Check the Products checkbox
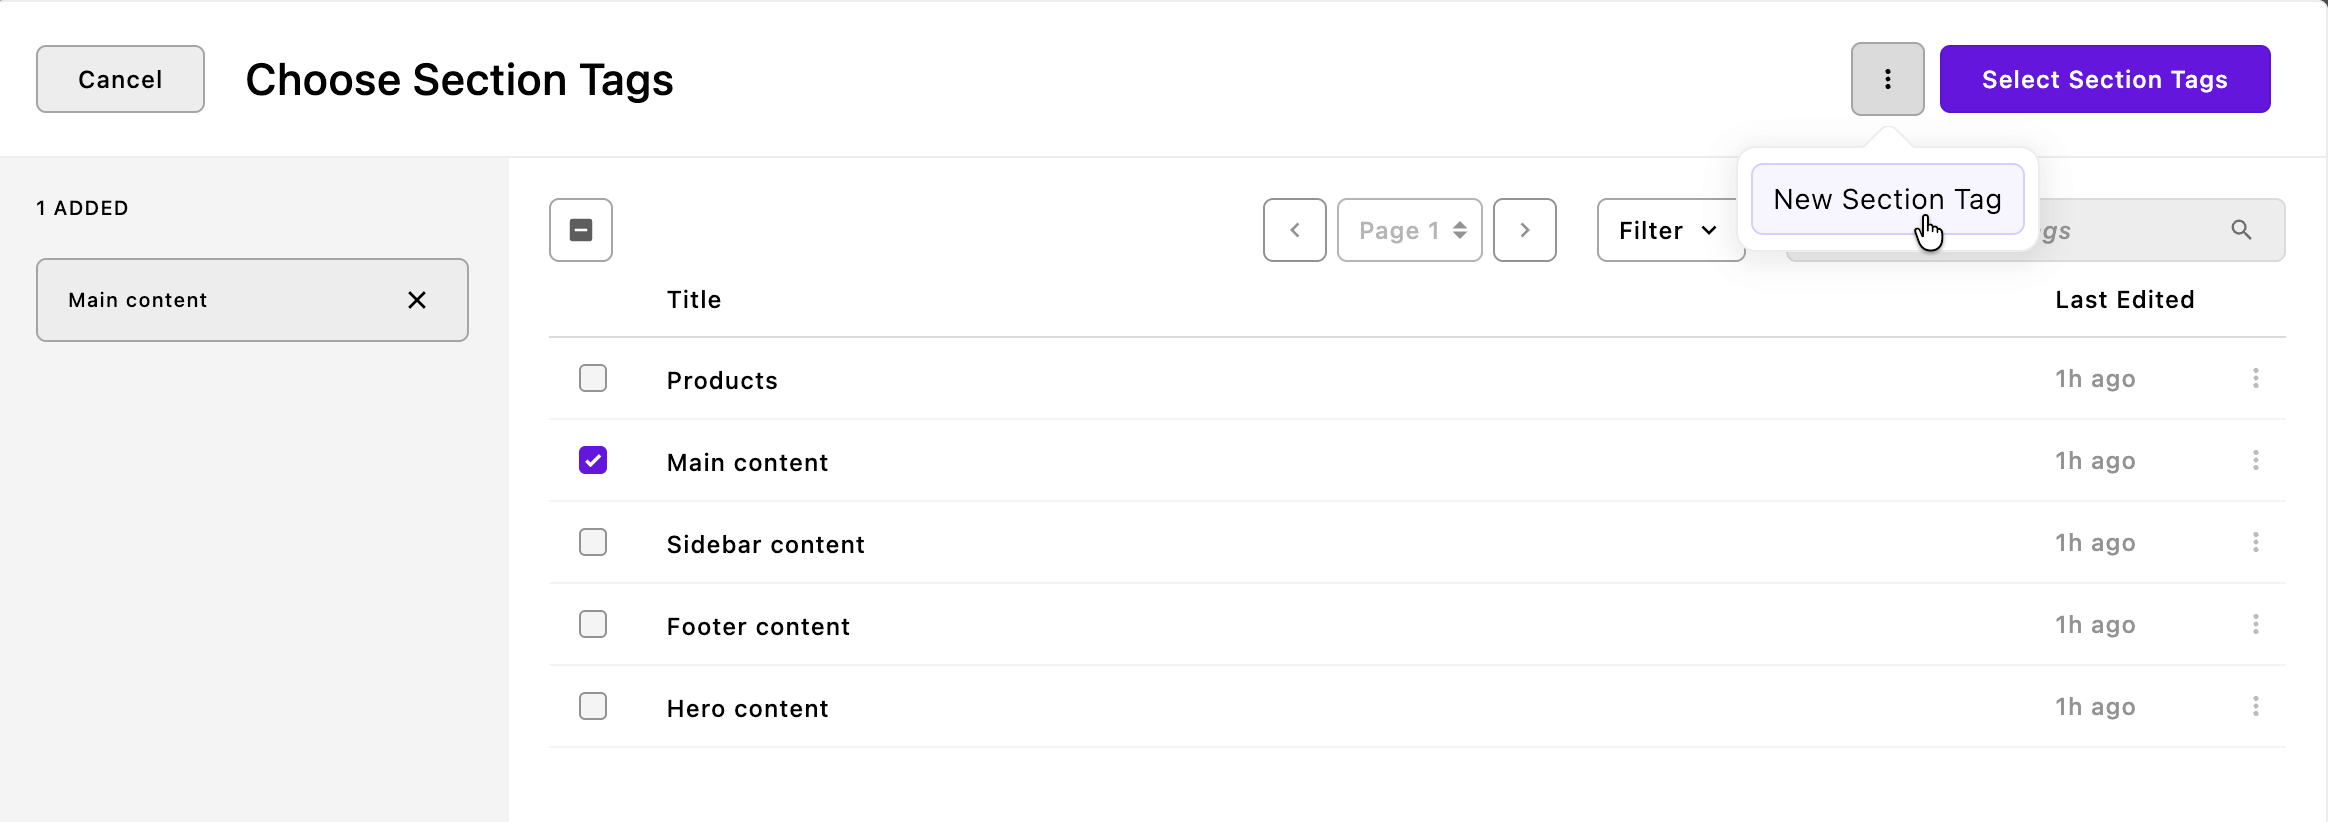Image resolution: width=2328 pixels, height=822 pixels. pyautogui.click(x=593, y=378)
